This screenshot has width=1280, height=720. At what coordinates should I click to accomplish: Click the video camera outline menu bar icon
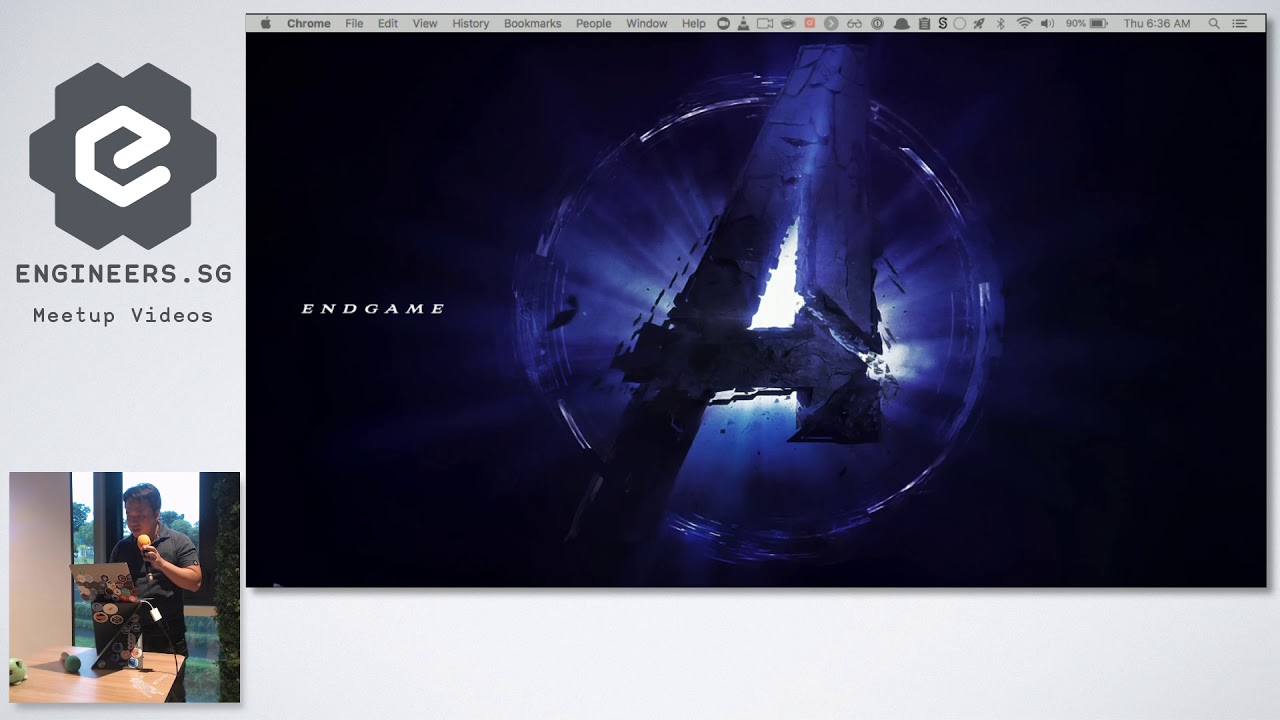click(765, 23)
